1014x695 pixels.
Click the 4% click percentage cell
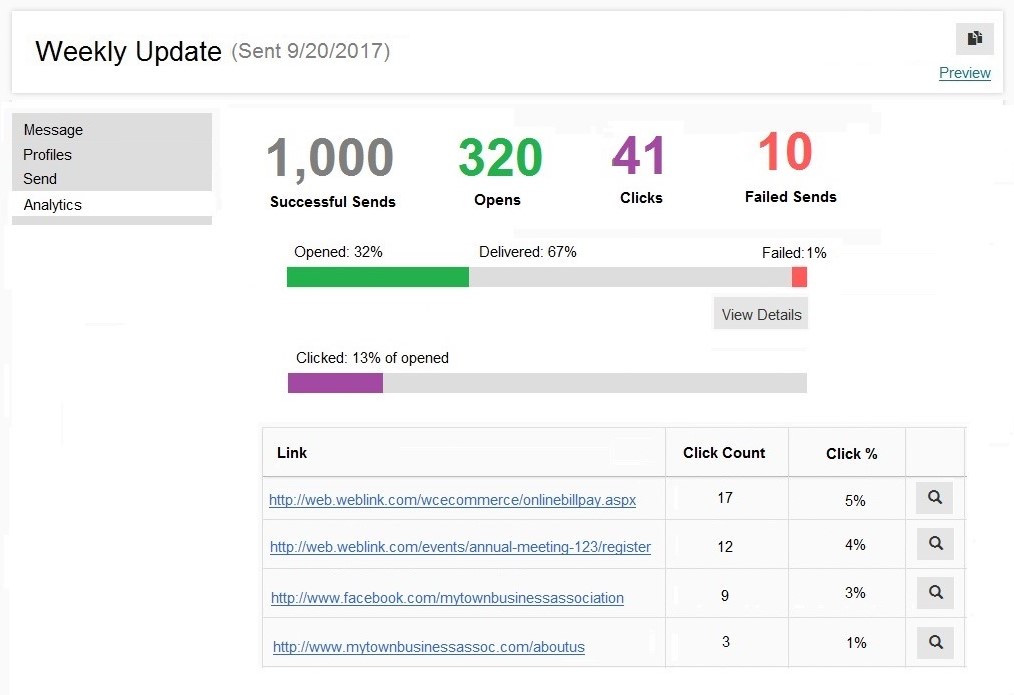click(855, 544)
